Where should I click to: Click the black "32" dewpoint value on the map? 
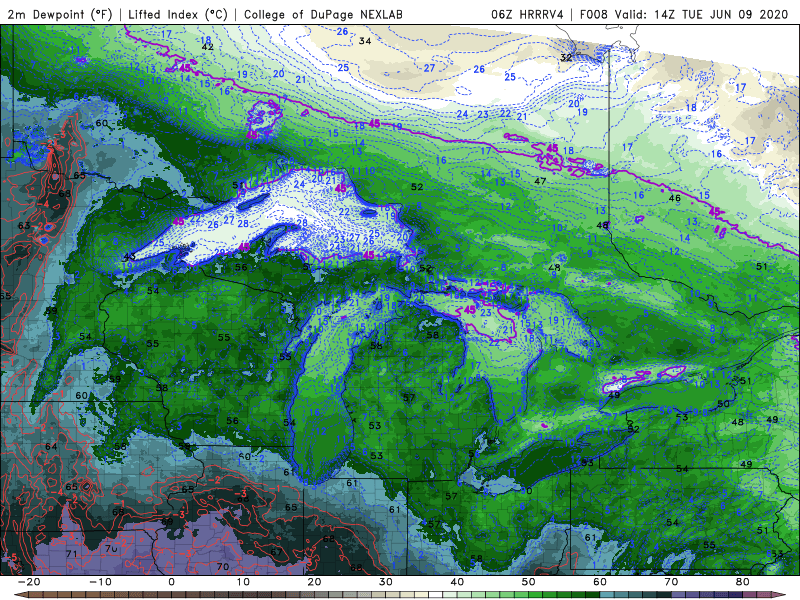pyautogui.click(x=566, y=58)
